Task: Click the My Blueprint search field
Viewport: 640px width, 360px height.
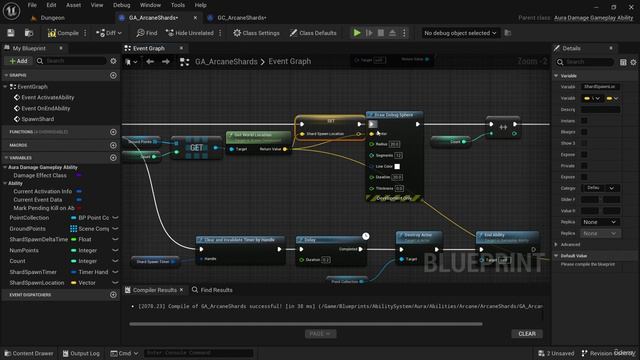Action: click(71, 61)
